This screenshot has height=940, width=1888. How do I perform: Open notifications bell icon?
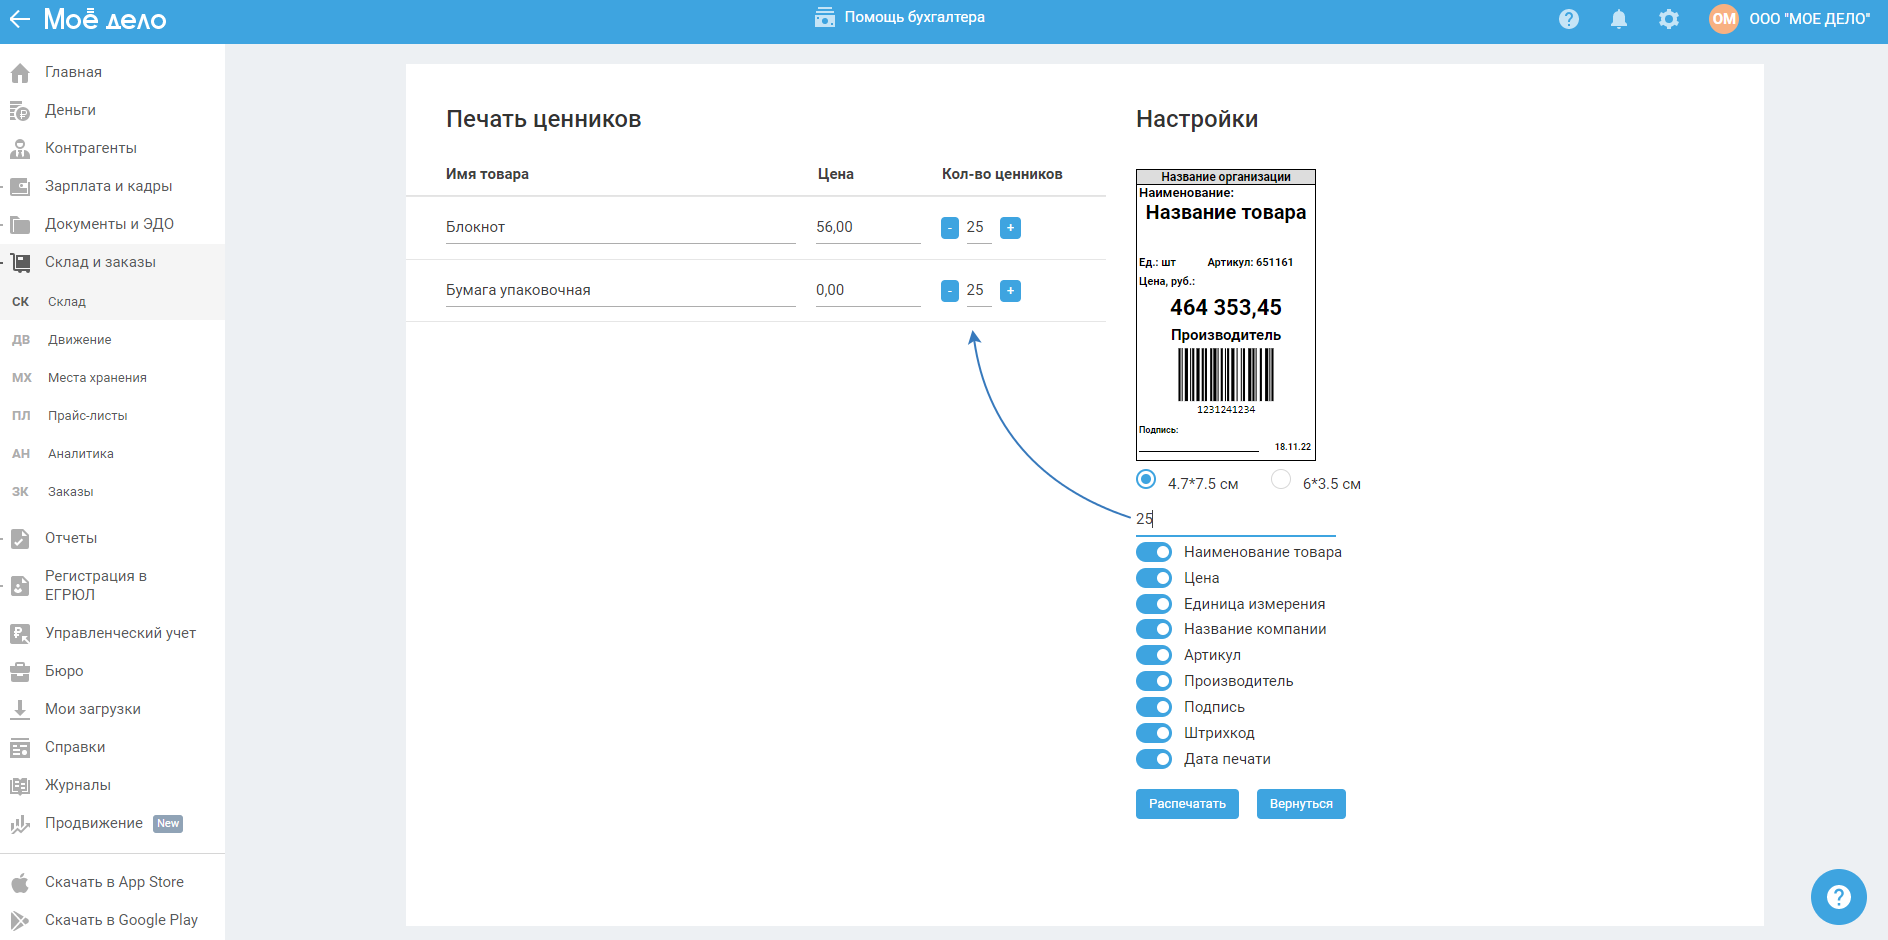[x=1618, y=19]
